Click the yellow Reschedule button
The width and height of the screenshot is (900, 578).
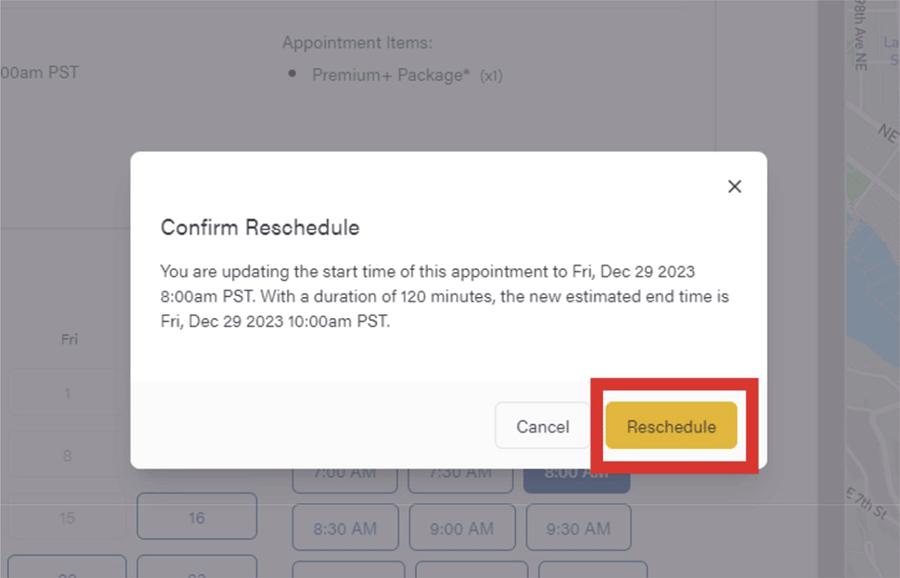[x=671, y=427]
